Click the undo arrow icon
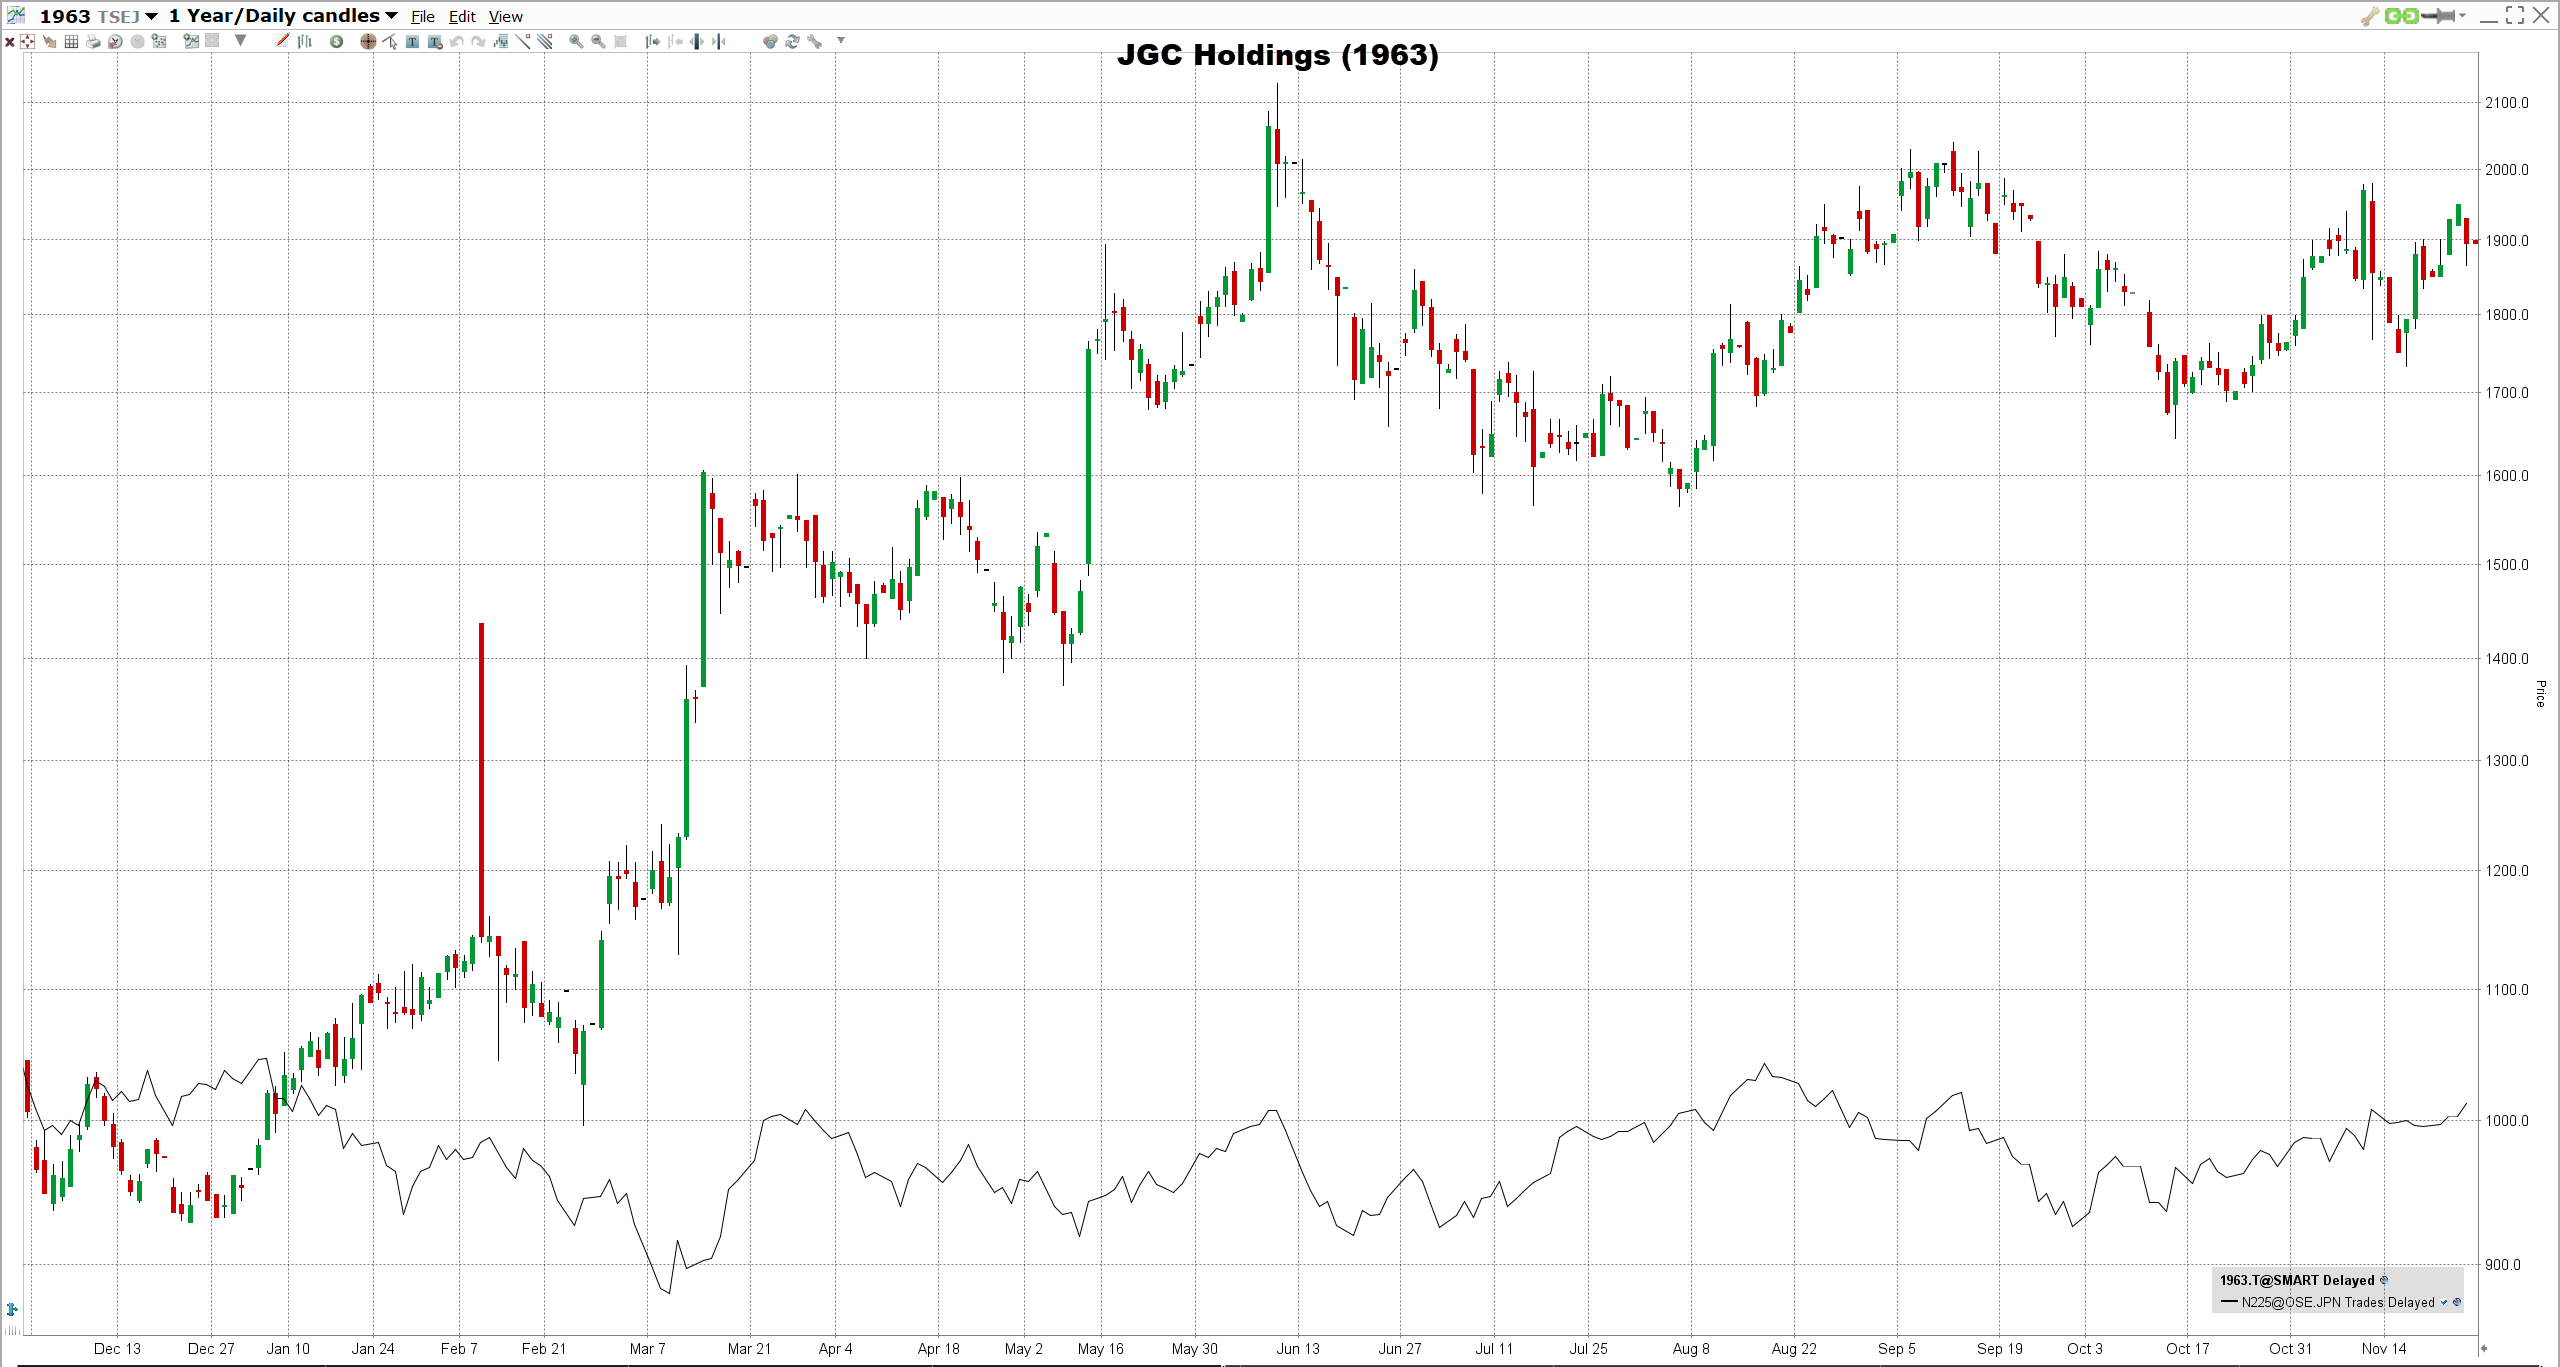 click(x=456, y=42)
